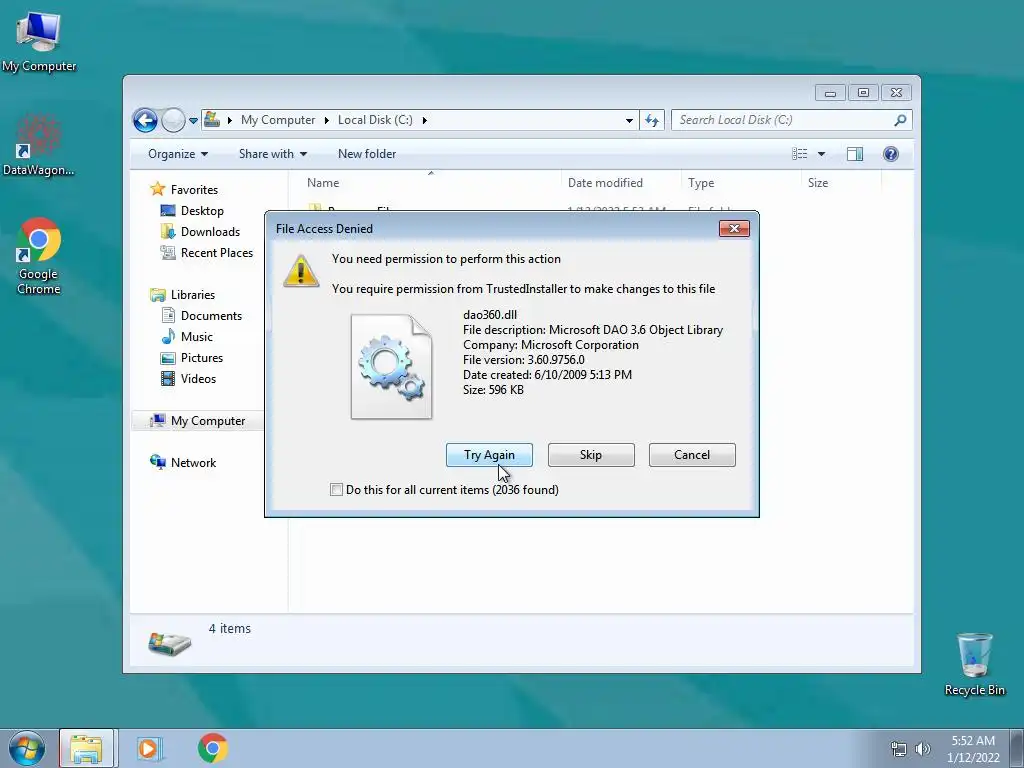Sort by Name column header
This screenshot has height=768, width=1024.
click(x=431, y=183)
